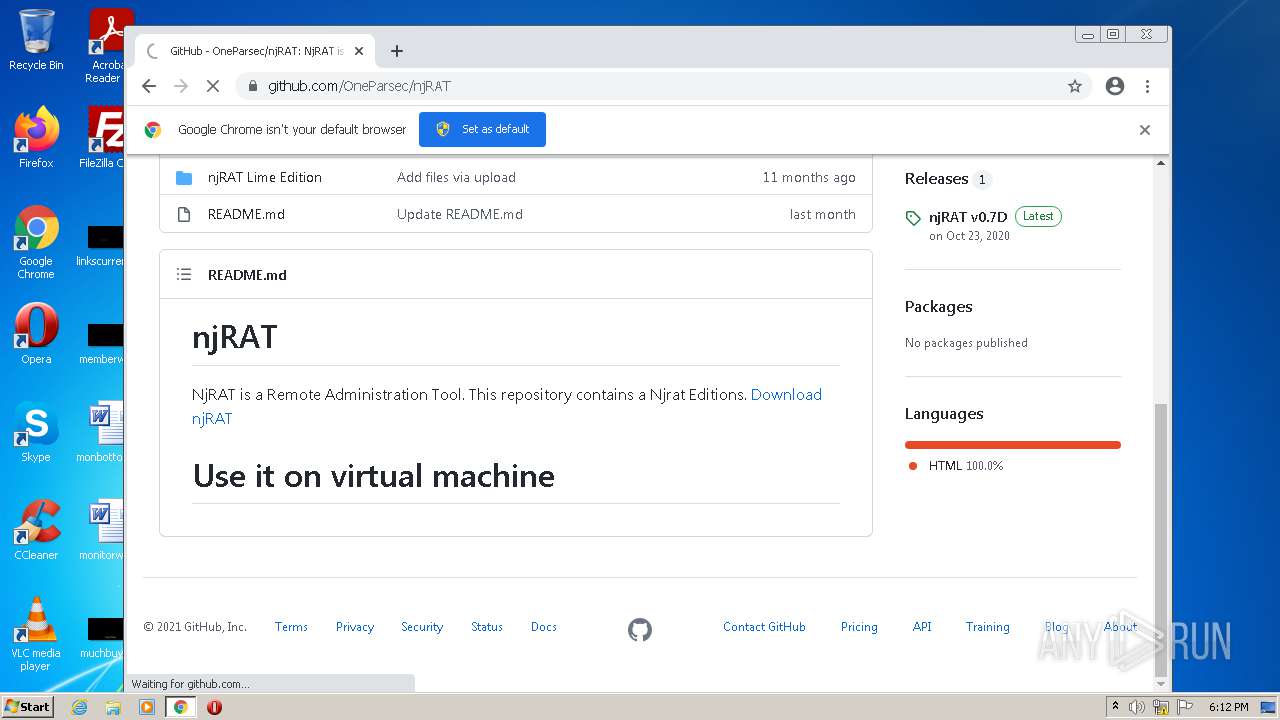
Task: Open the Packages section heading
Action: tap(938, 307)
